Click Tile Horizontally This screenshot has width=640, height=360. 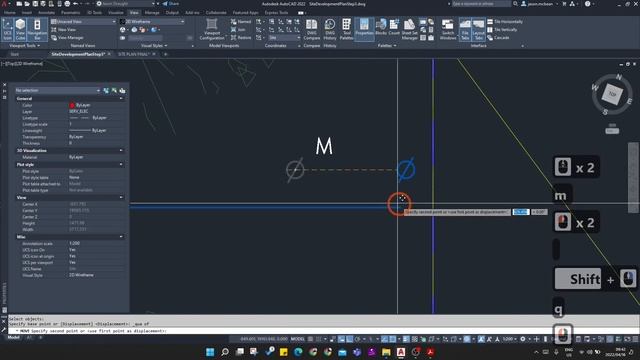click(x=504, y=22)
